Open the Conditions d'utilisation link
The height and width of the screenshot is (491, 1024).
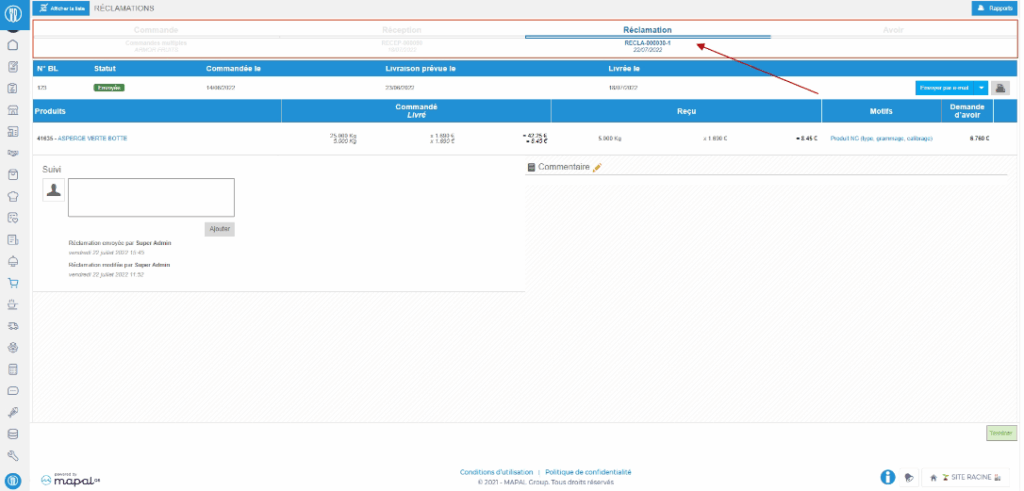tap(496, 472)
